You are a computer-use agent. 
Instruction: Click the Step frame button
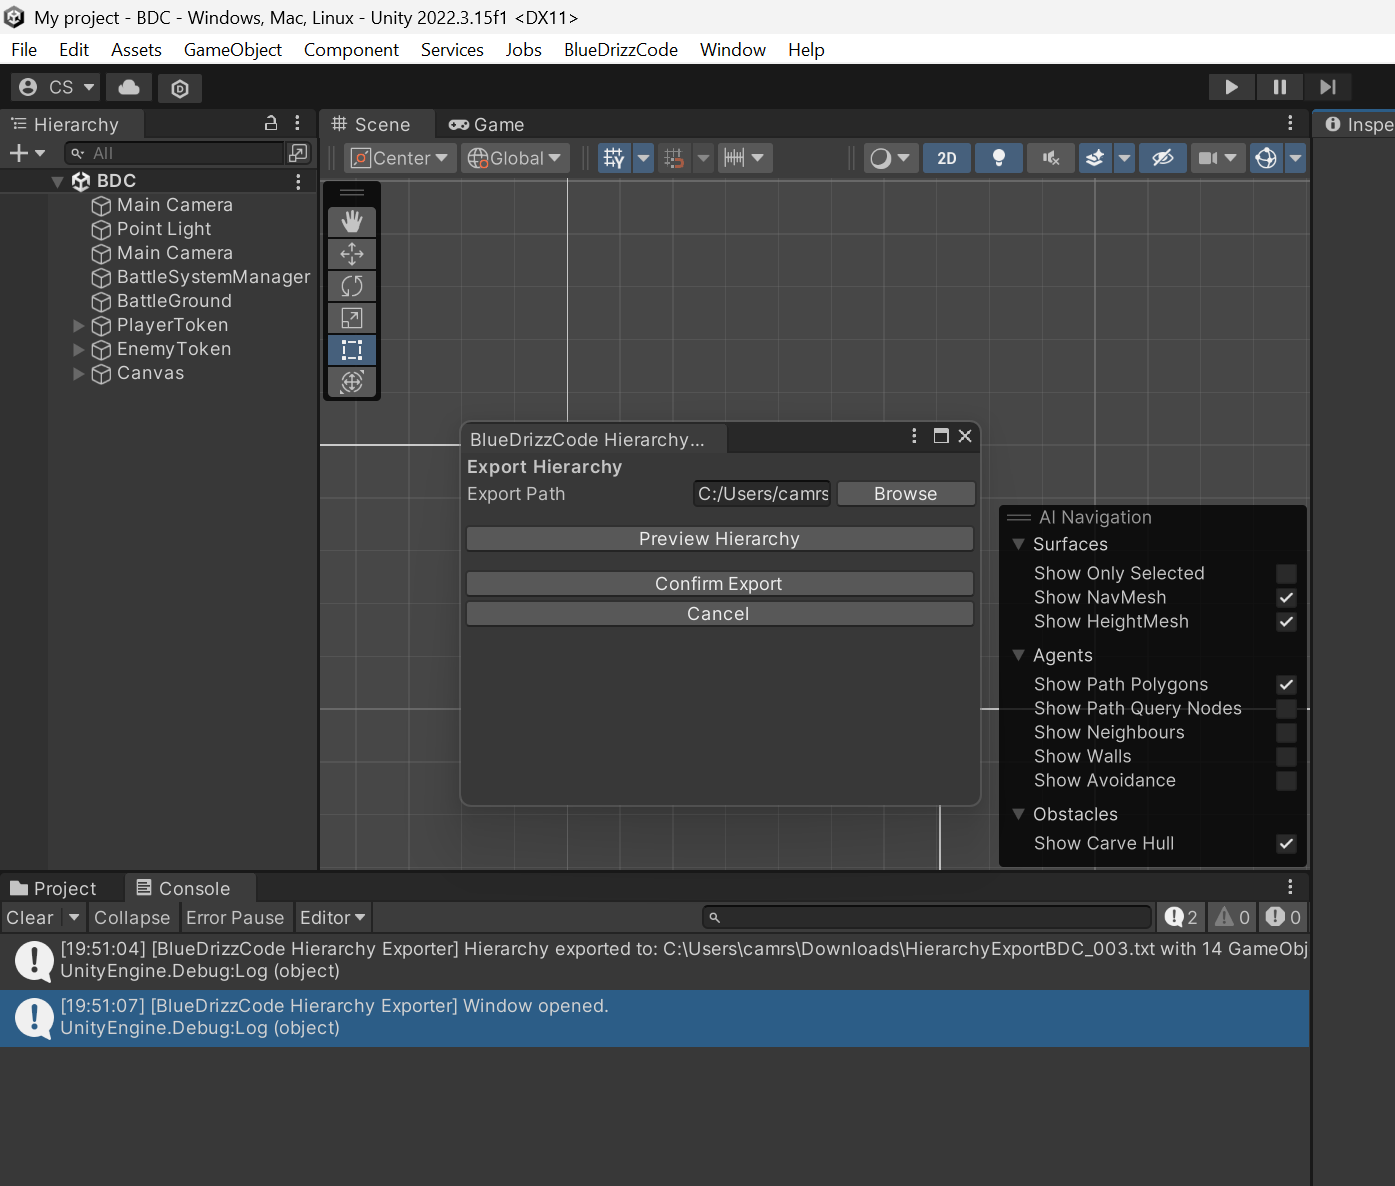1327,87
